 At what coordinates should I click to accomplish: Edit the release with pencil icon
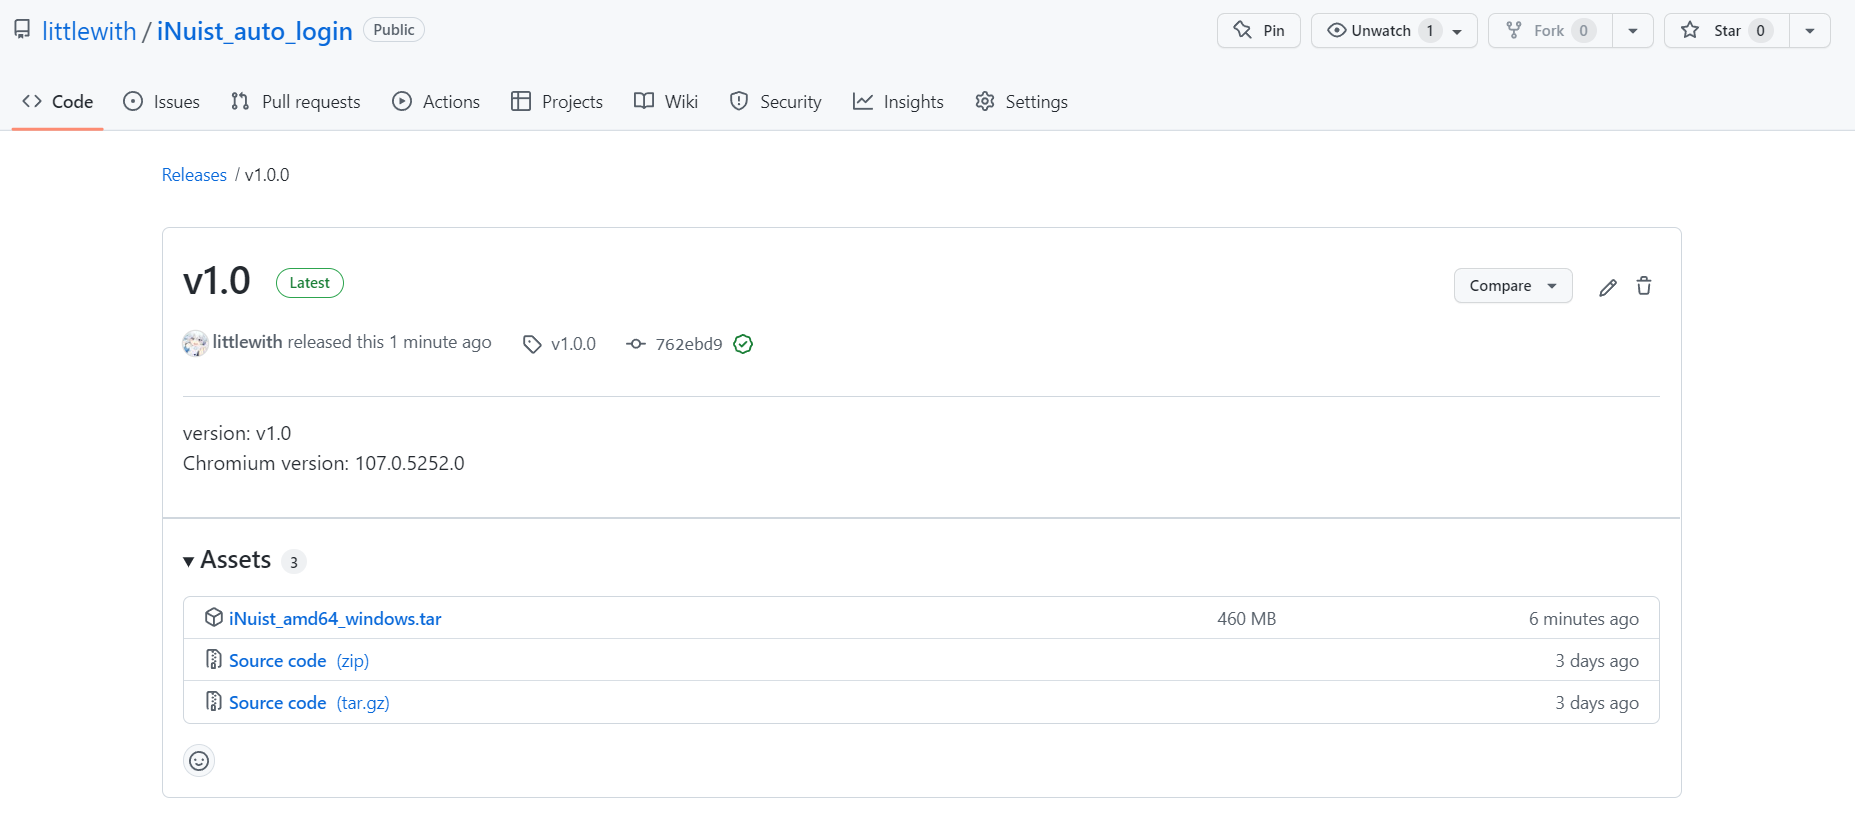click(1608, 287)
